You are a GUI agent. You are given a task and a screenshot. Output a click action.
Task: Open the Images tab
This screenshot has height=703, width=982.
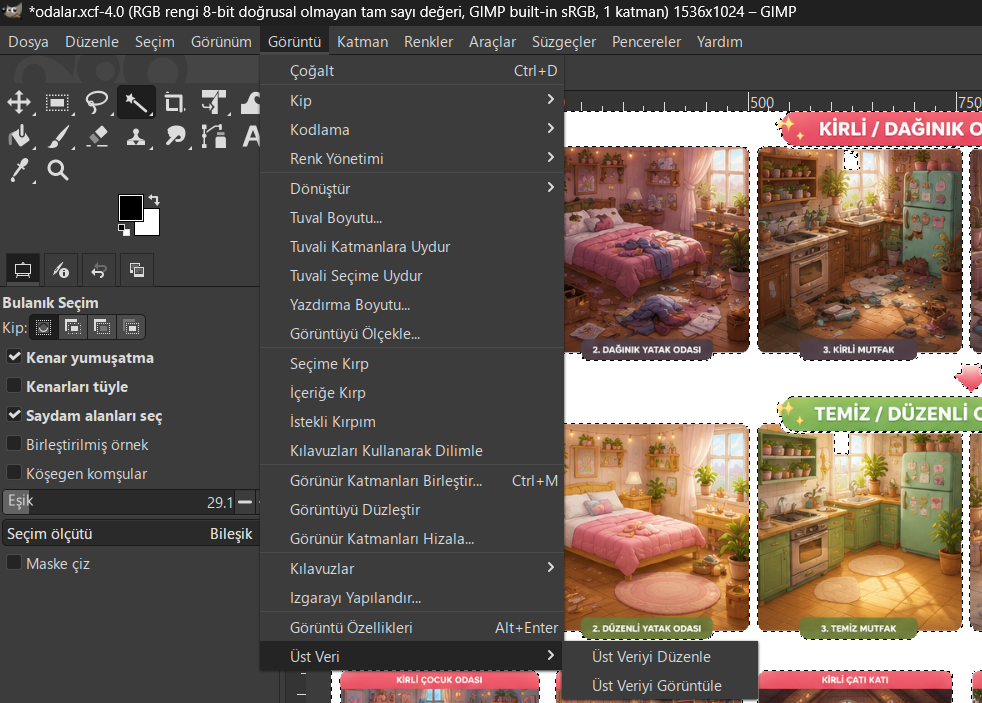[137, 270]
